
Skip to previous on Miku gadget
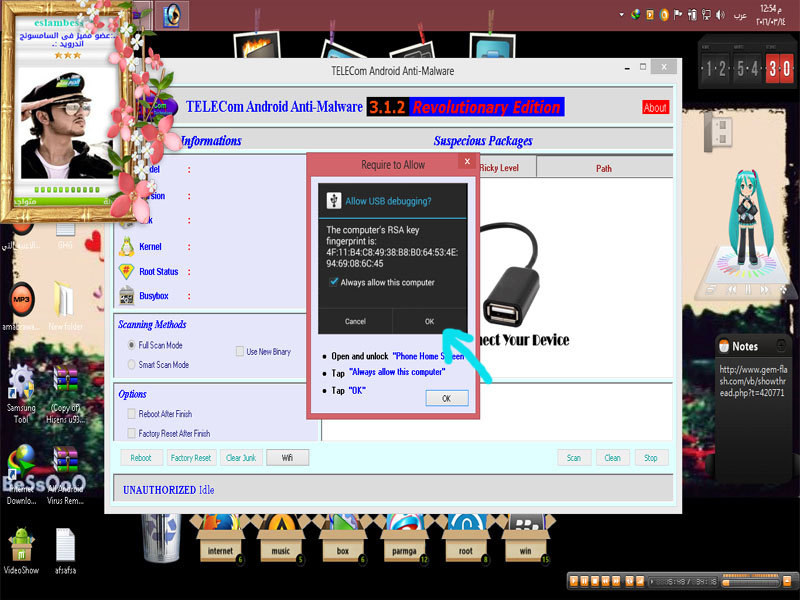(732, 290)
